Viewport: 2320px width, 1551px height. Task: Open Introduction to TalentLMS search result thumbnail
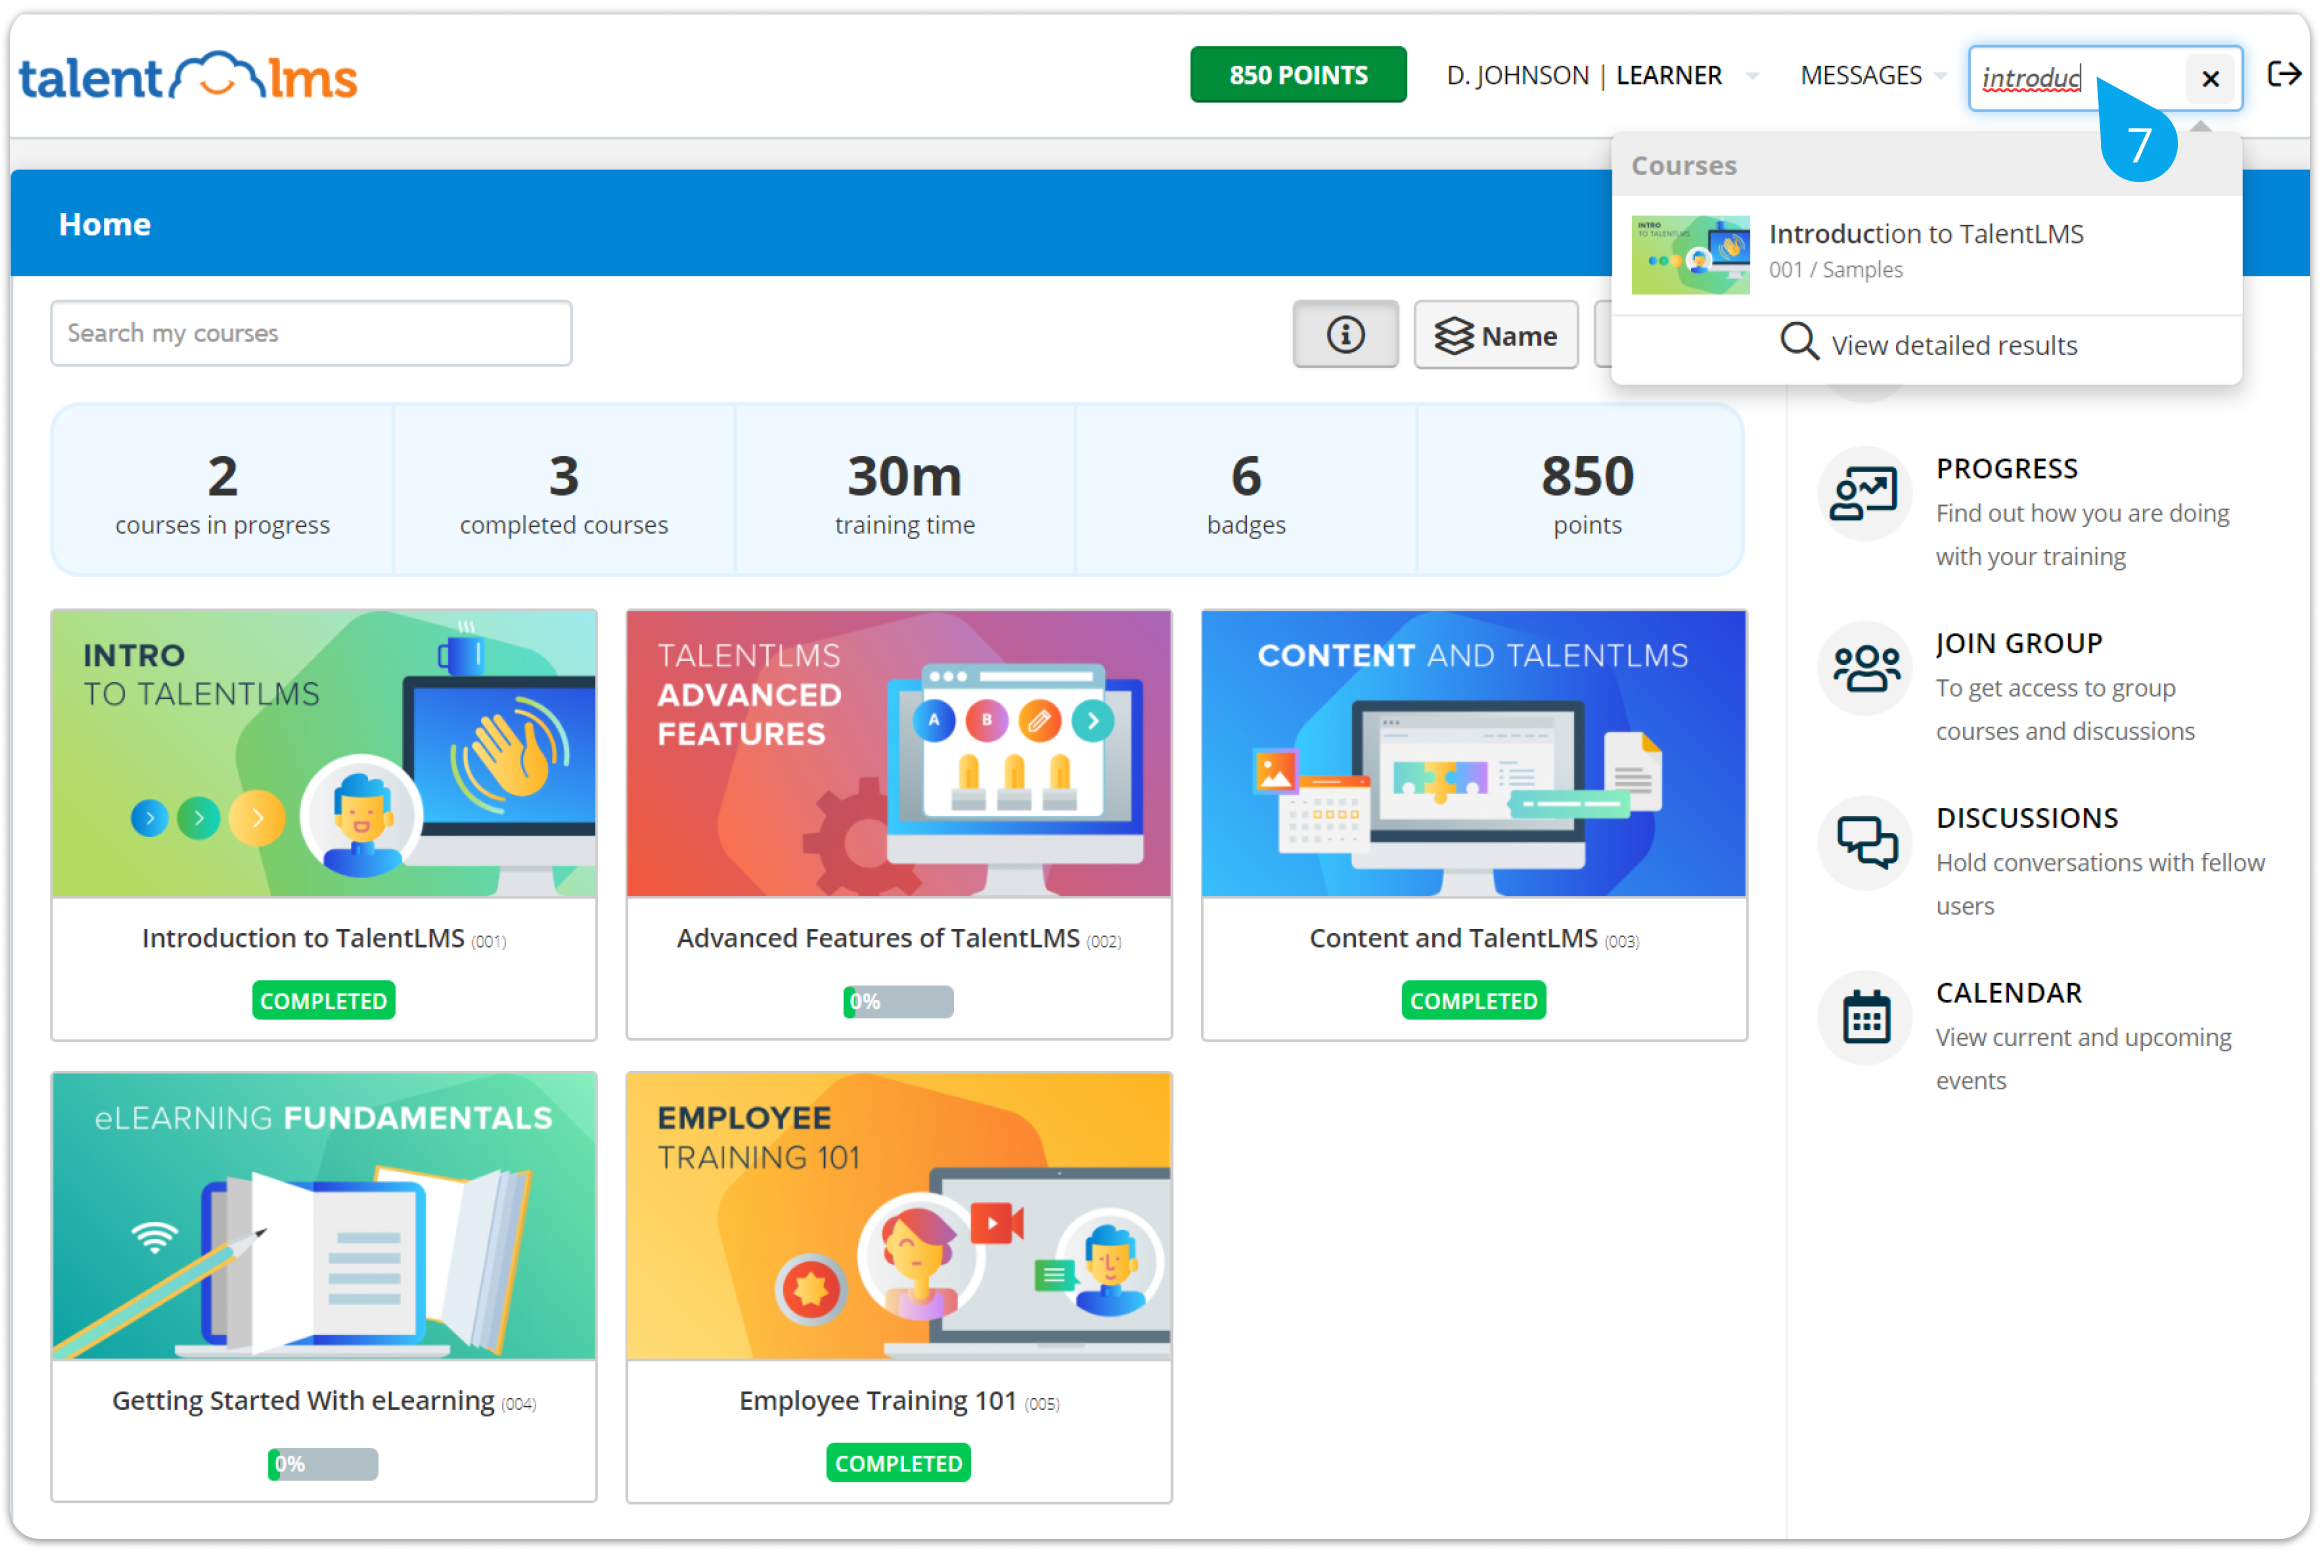[1690, 255]
